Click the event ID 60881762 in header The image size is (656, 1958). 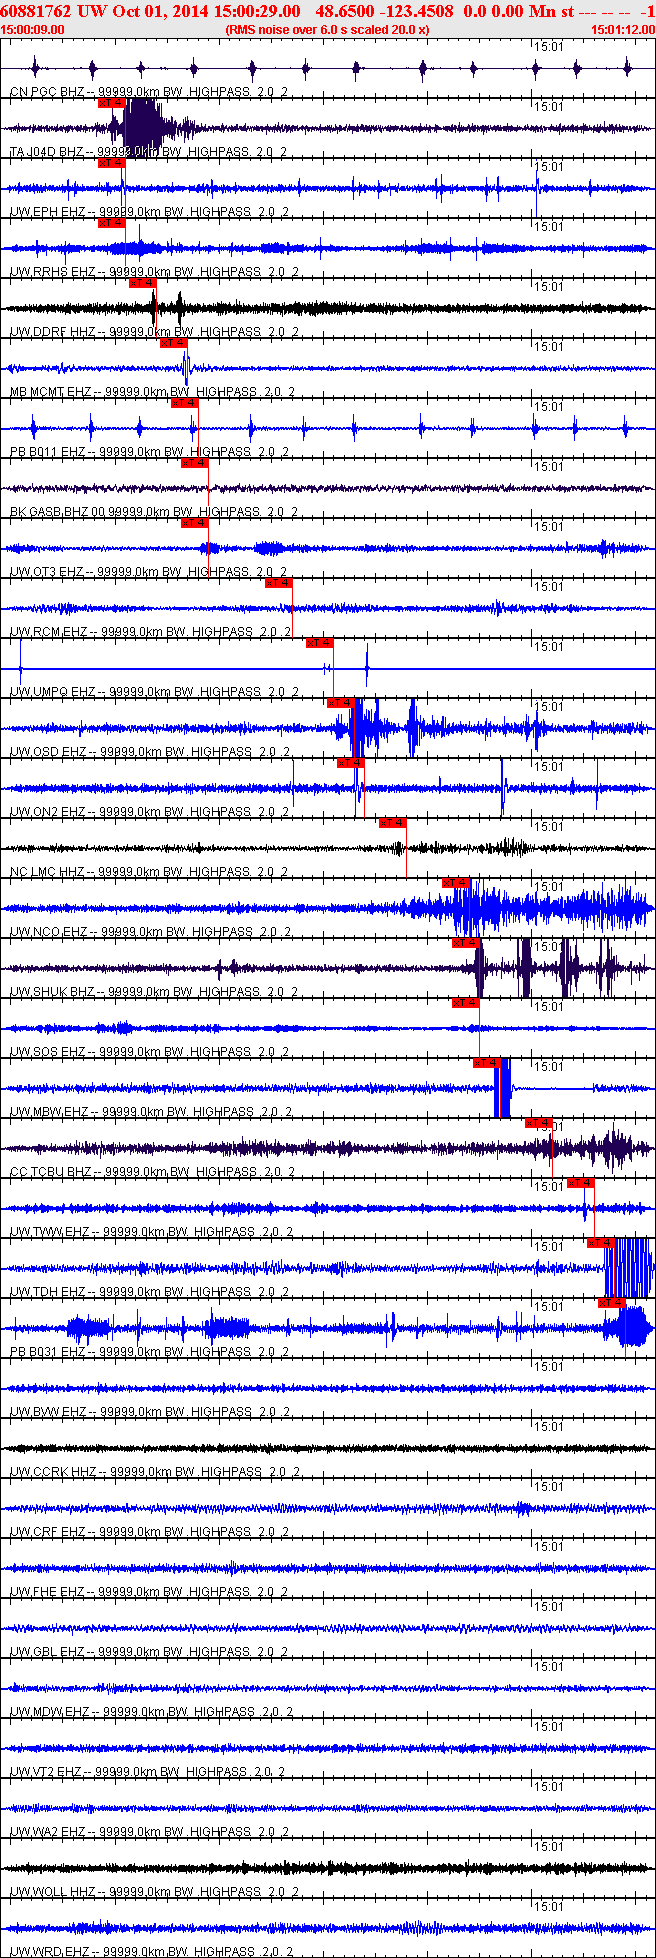[35, 11]
